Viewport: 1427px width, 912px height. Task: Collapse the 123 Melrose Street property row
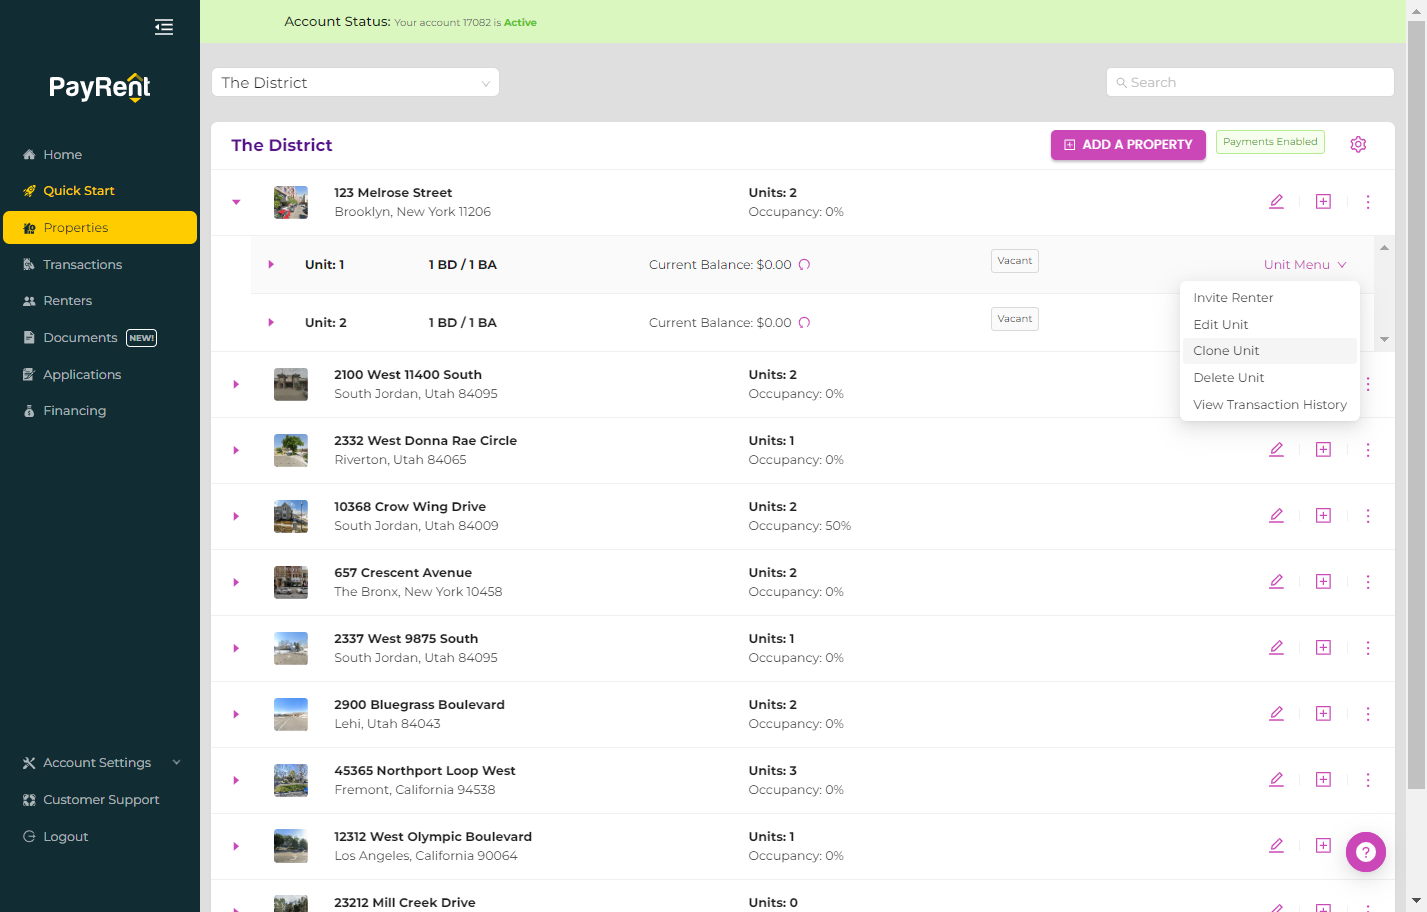[236, 202]
